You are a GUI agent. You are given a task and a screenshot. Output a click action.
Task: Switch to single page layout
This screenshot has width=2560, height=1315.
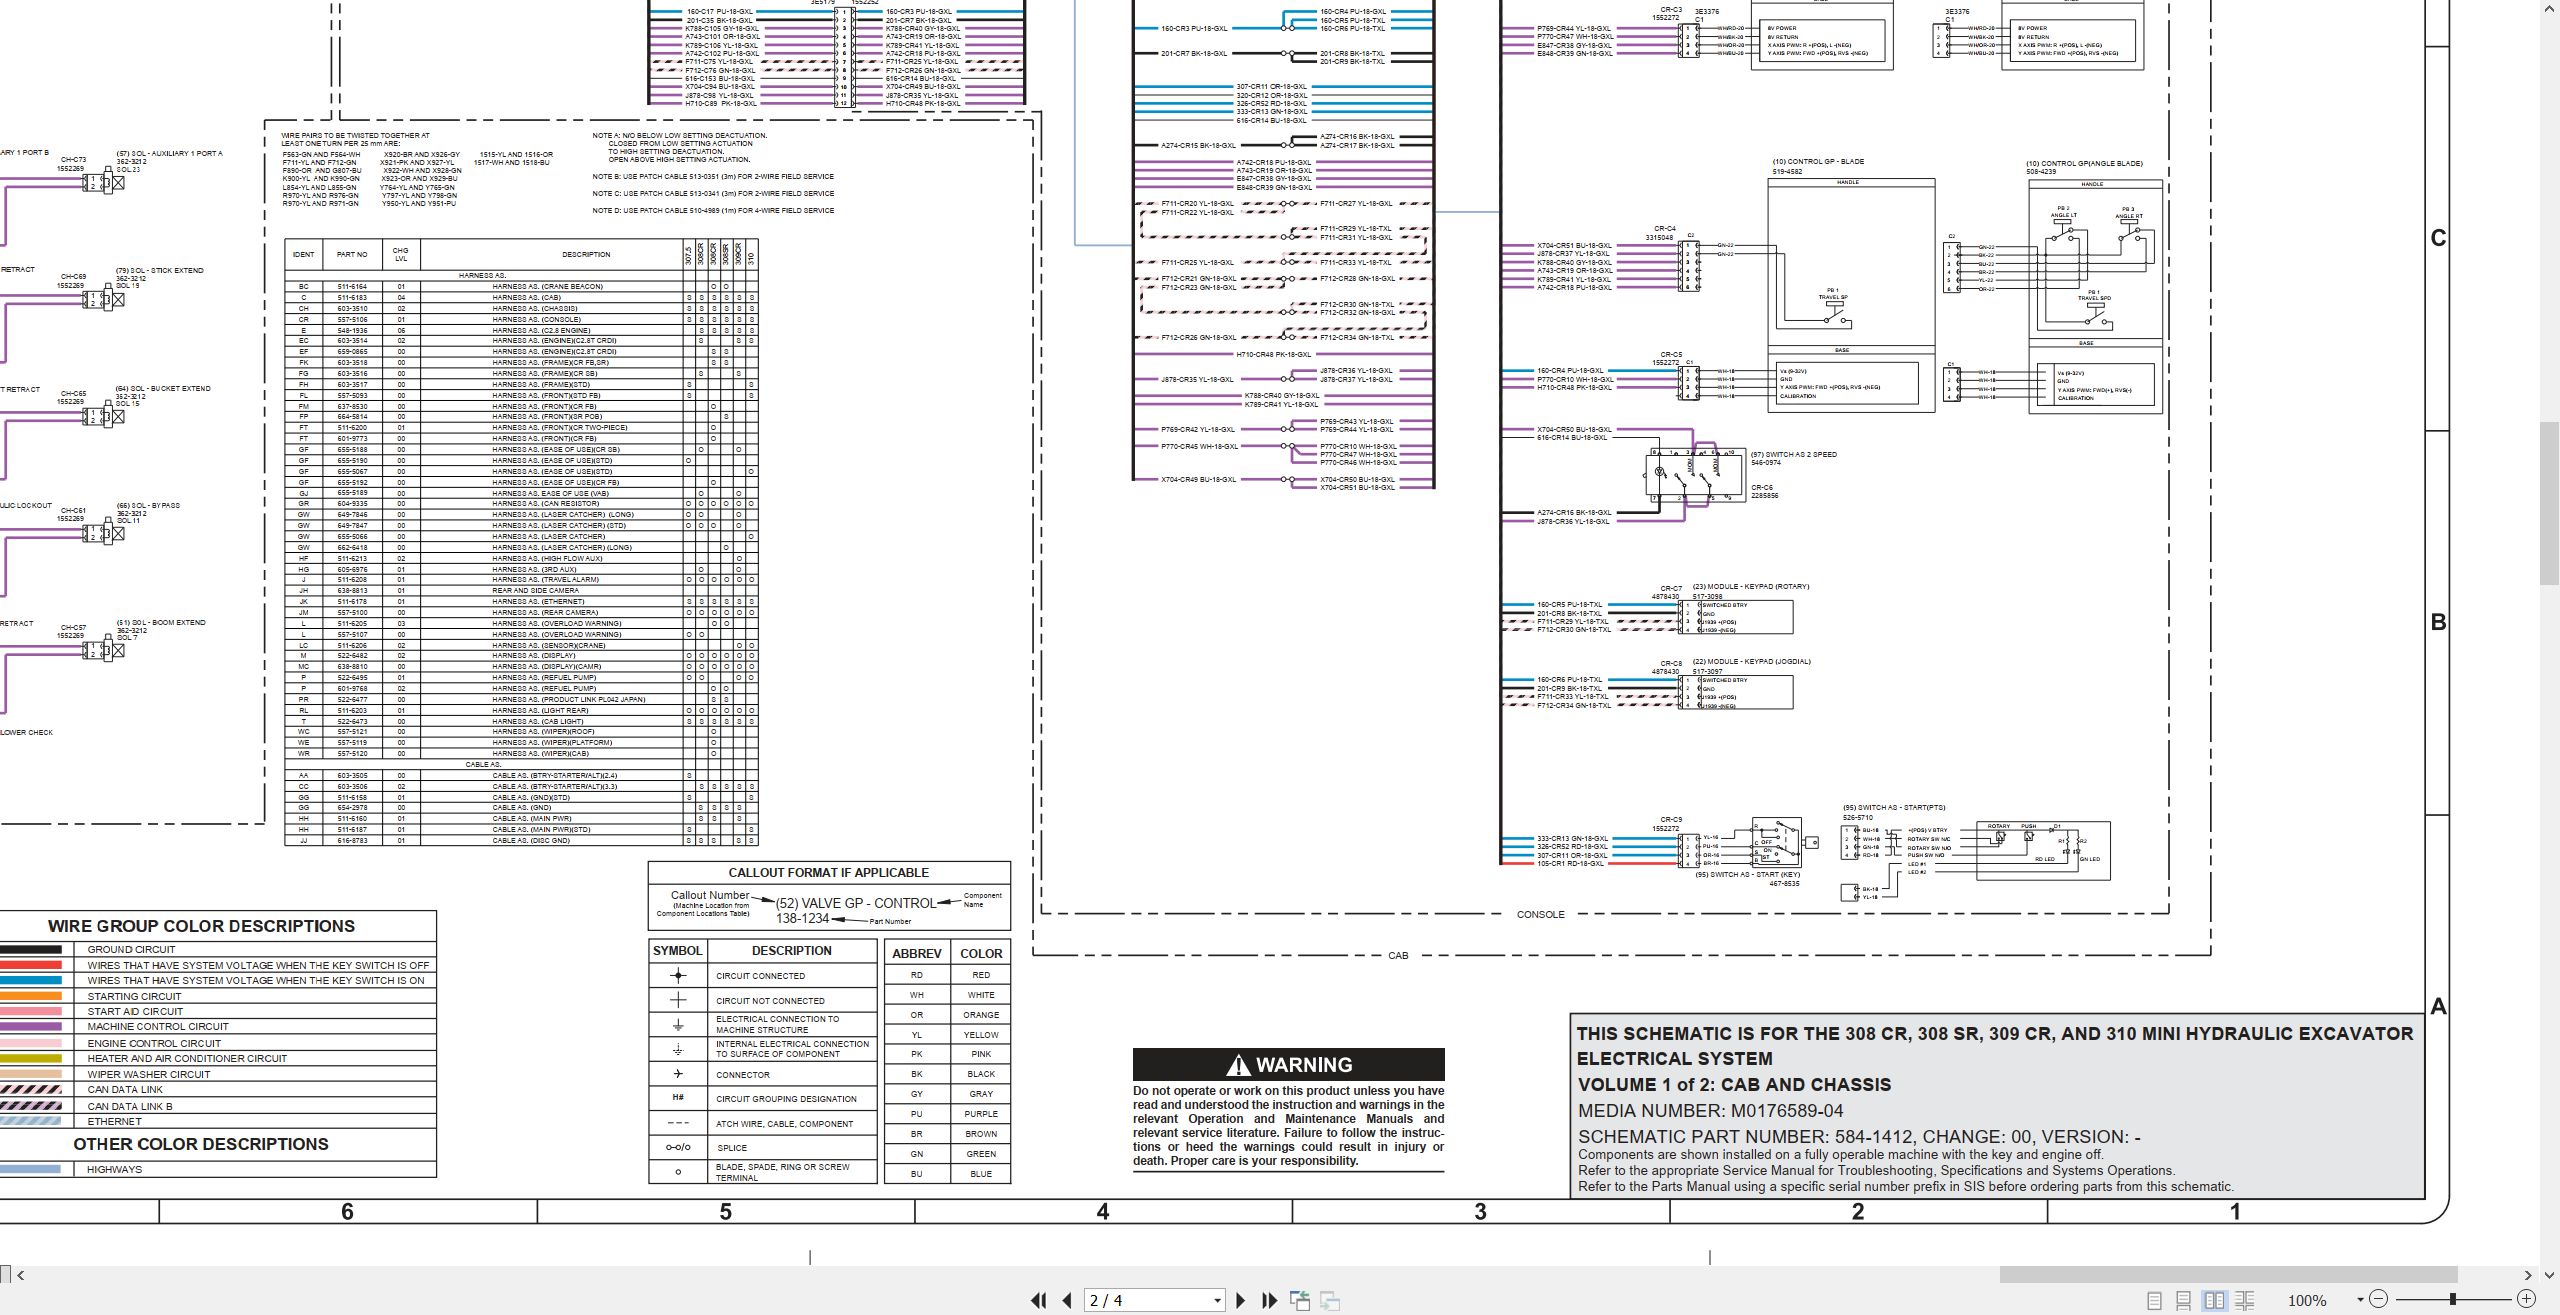point(2154,1300)
